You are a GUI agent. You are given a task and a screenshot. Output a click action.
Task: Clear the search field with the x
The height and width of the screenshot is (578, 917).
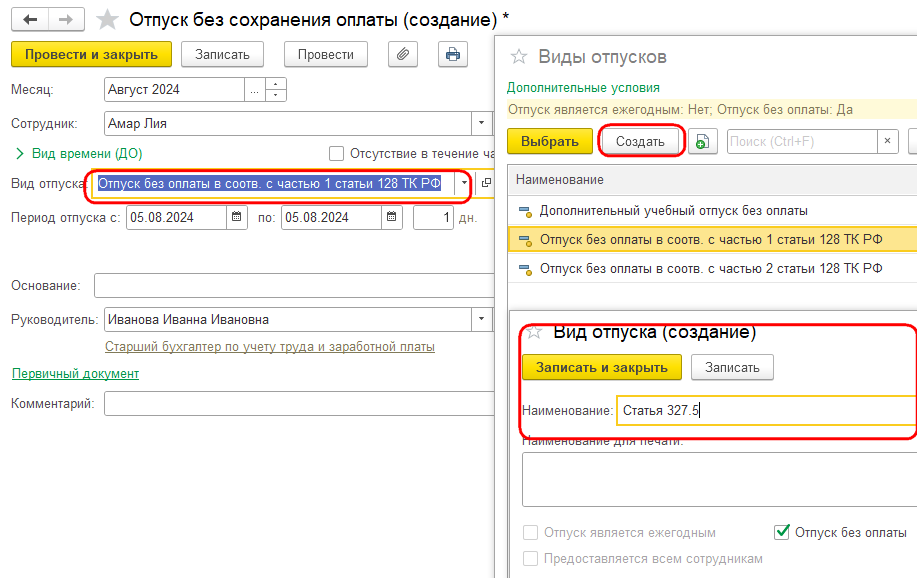pyautogui.click(x=888, y=142)
